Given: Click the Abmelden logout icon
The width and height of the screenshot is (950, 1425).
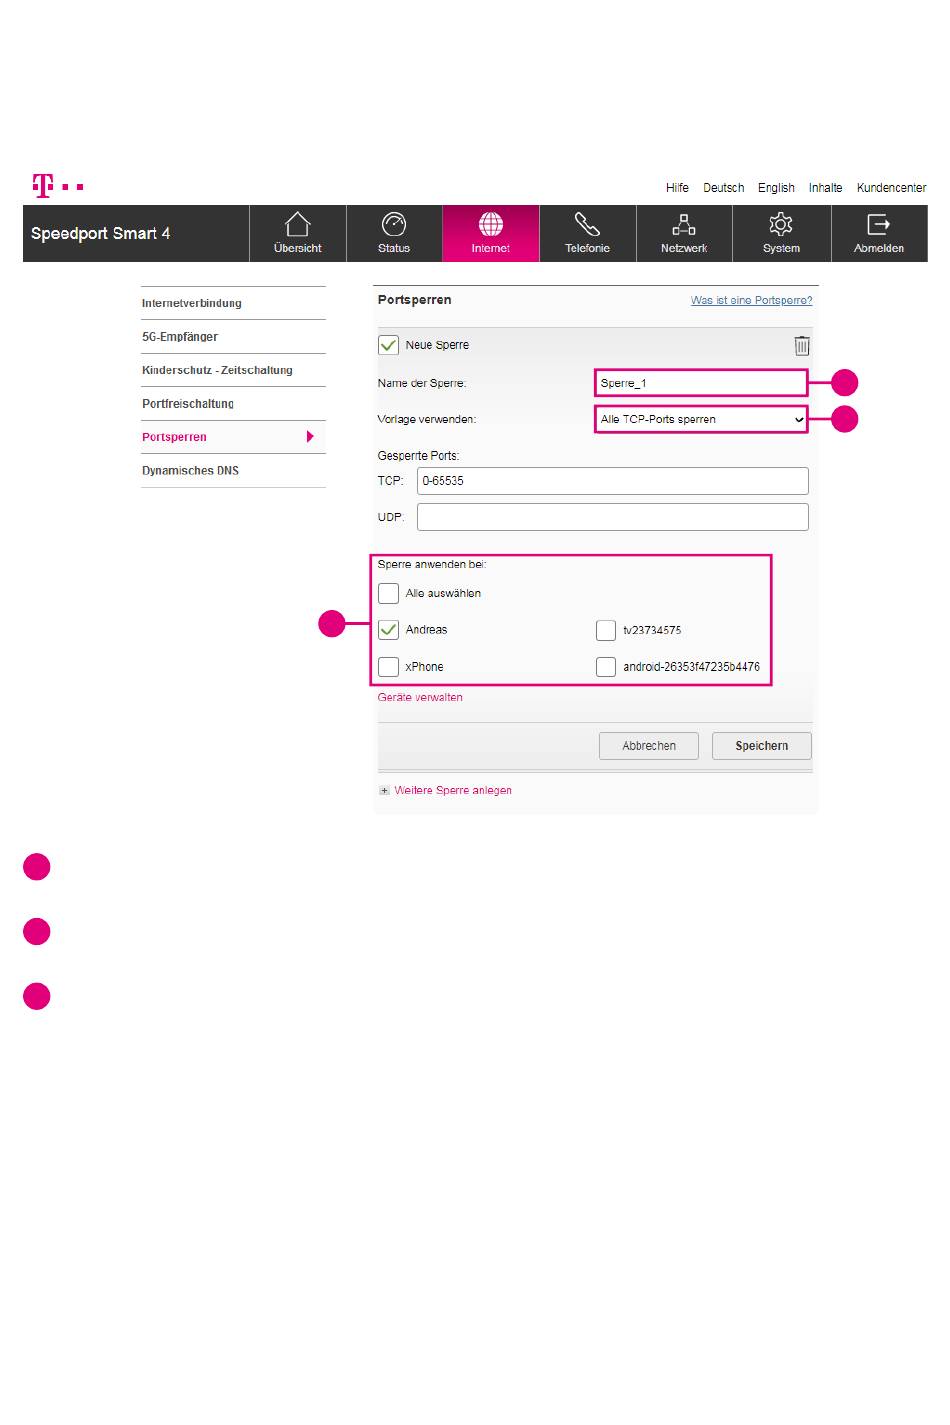Looking at the screenshot, I should 878,224.
